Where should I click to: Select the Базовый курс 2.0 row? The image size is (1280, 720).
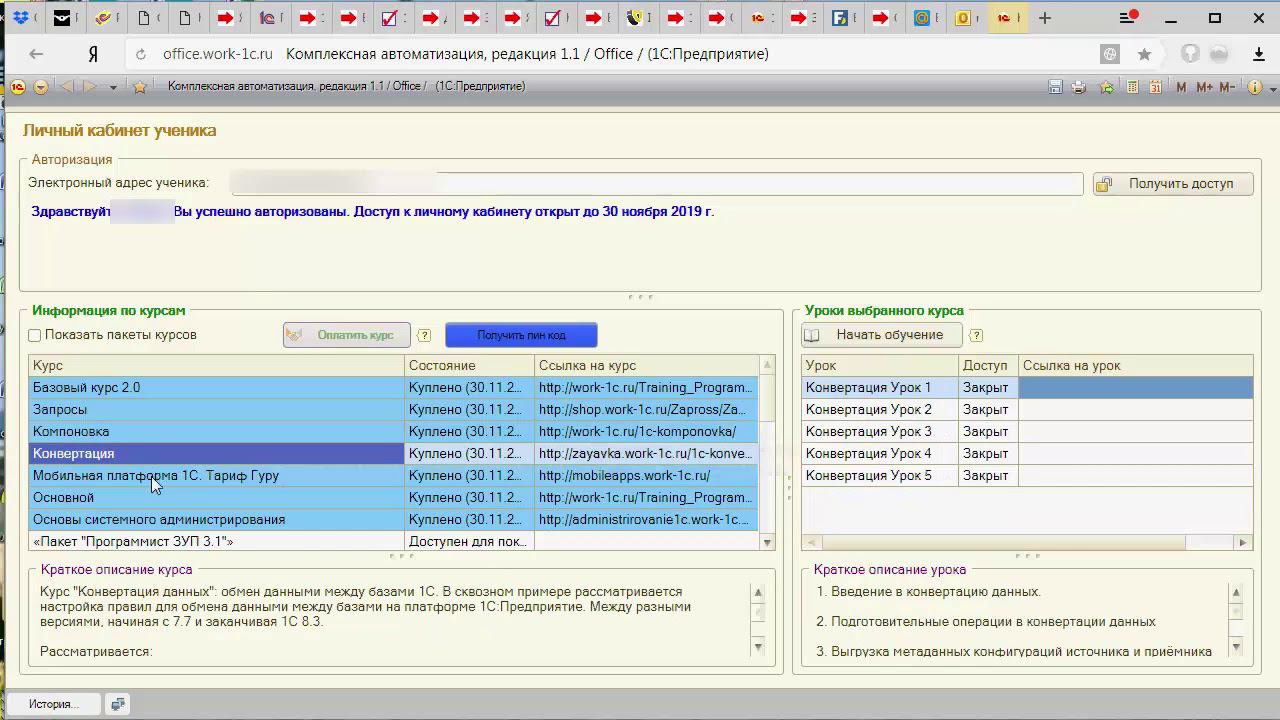pyautogui.click(x=394, y=388)
